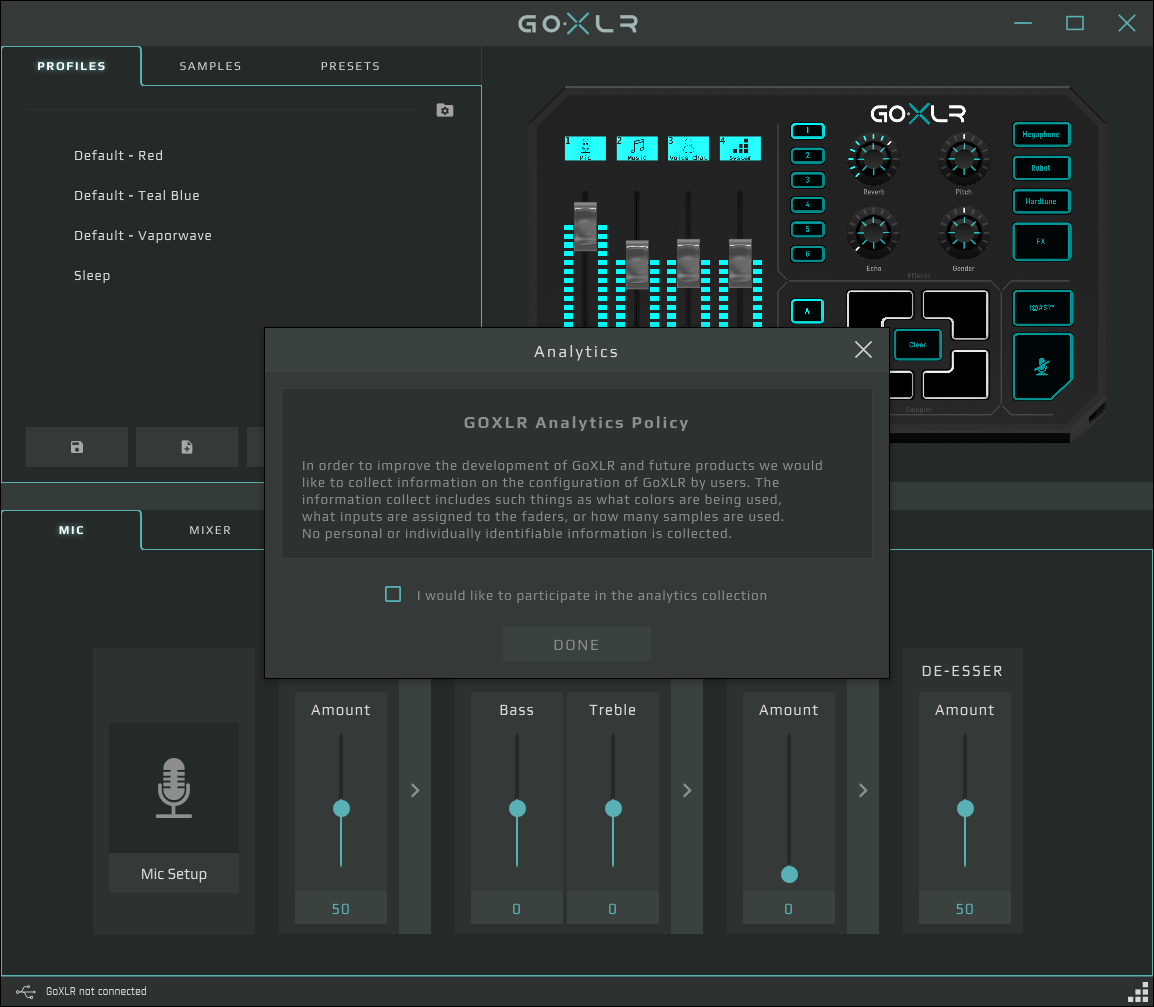Image resolution: width=1154 pixels, height=1007 pixels.
Task: Toggle the Hardtune effect button
Action: coord(1041,202)
